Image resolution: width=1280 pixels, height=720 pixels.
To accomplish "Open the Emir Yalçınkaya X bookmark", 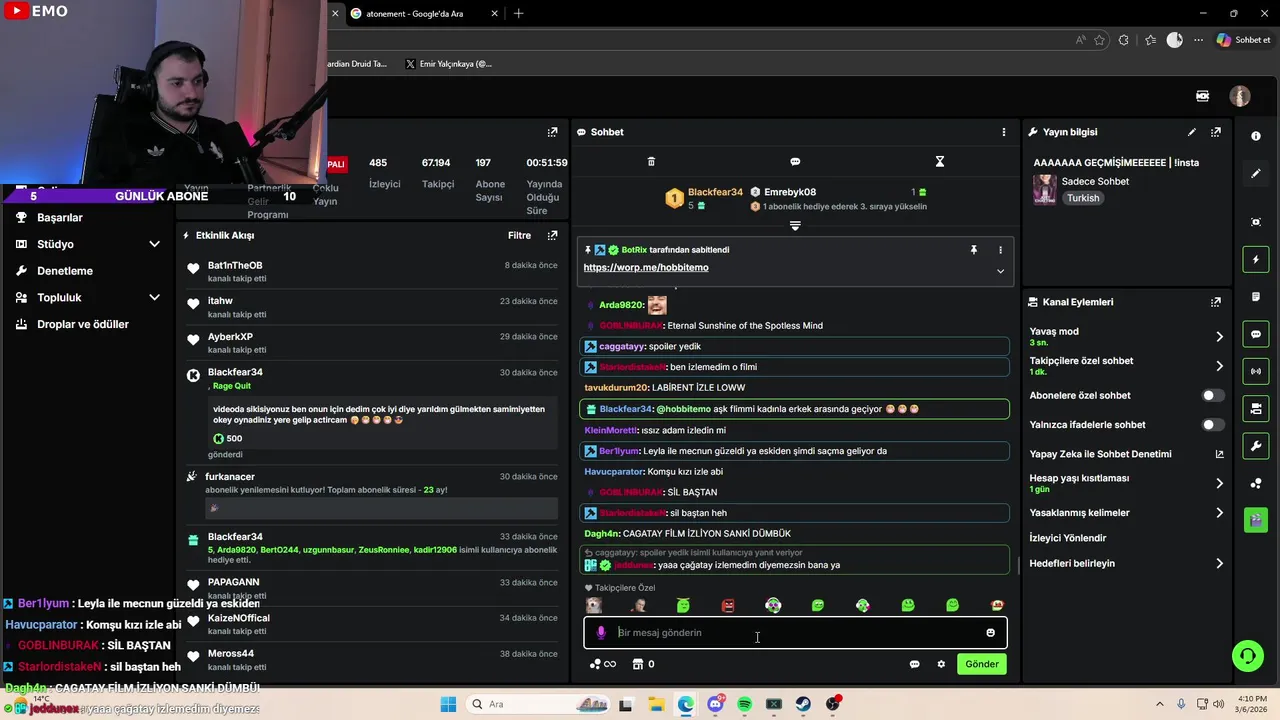I will [448, 64].
